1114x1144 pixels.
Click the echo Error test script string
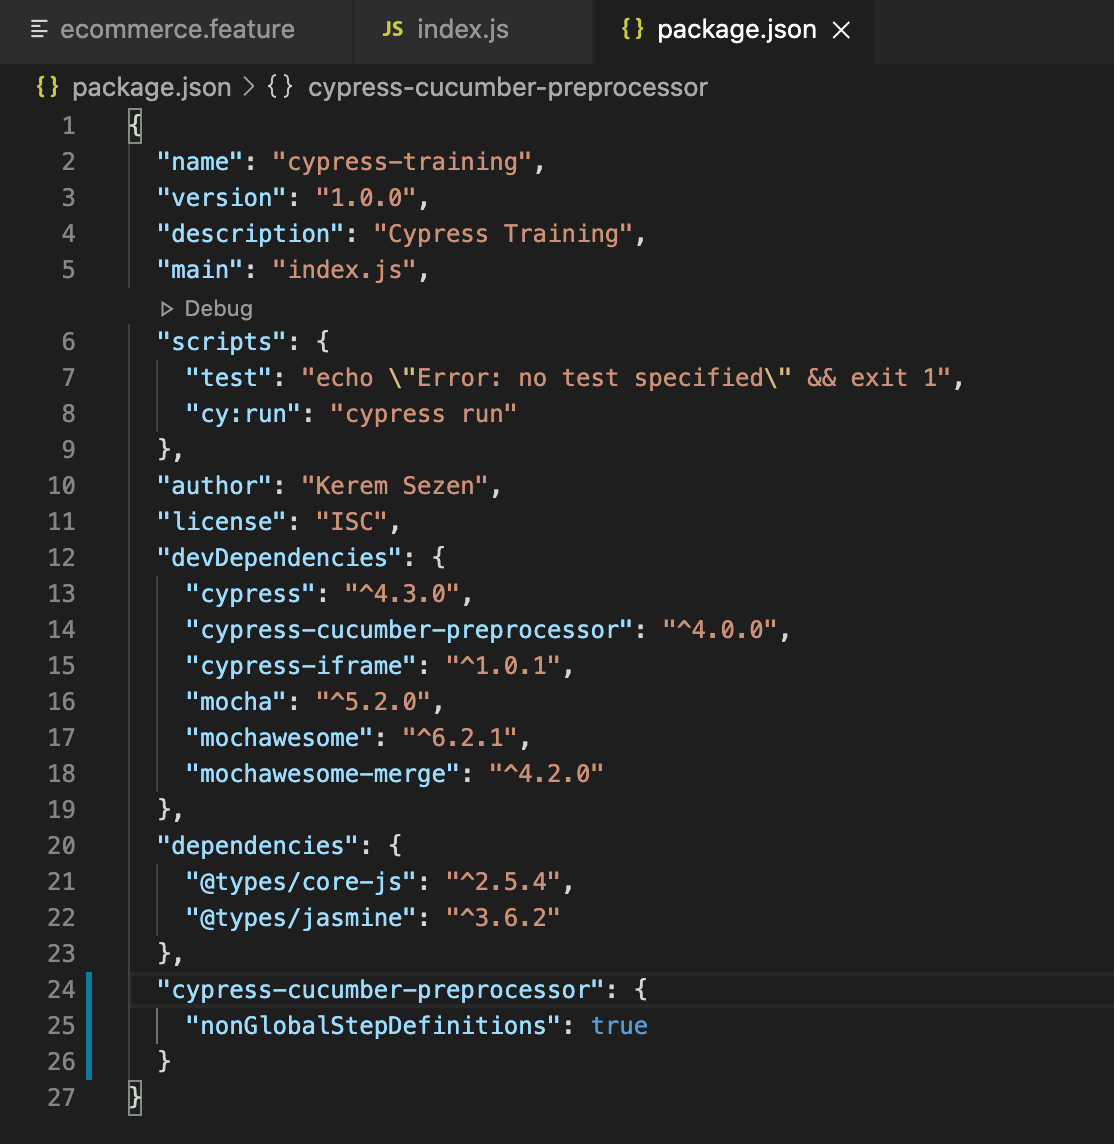[x=627, y=378]
